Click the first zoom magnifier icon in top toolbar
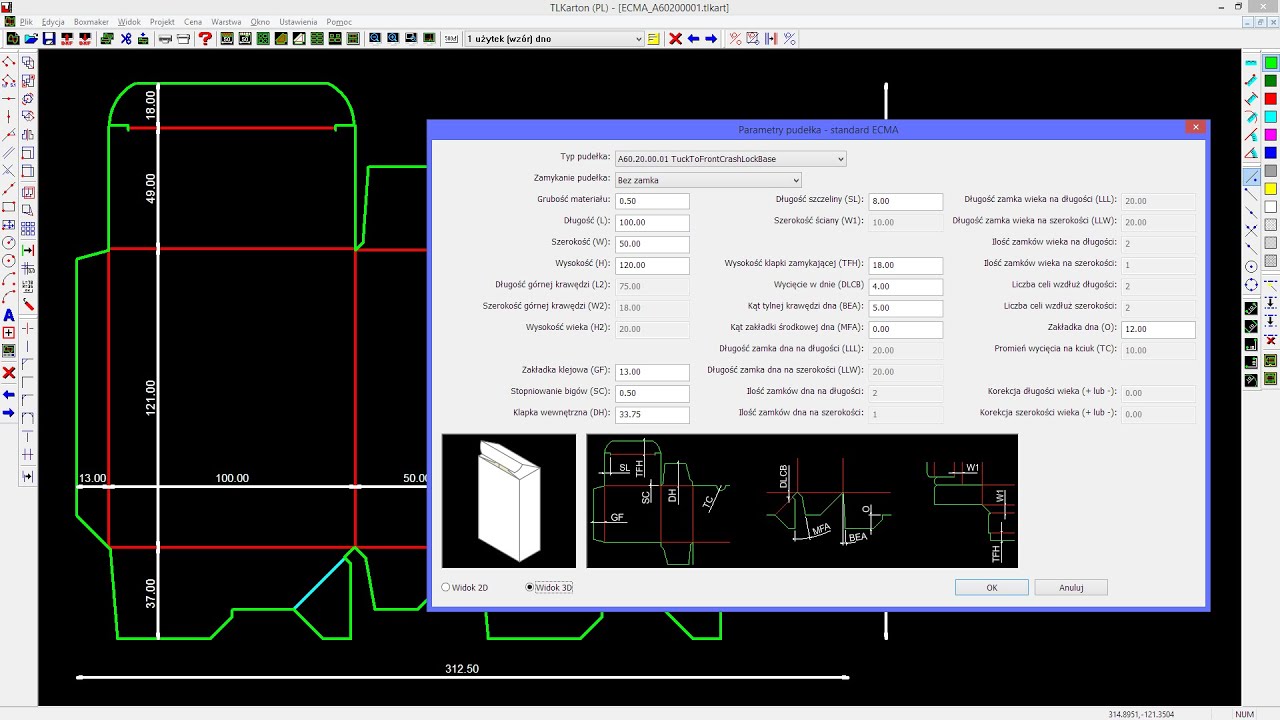This screenshot has height=720, width=1280. 375,39
